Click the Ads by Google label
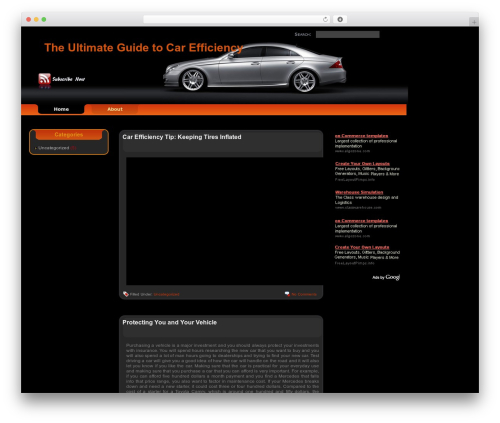The image size is (500, 423). pyautogui.click(x=386, y=277)
